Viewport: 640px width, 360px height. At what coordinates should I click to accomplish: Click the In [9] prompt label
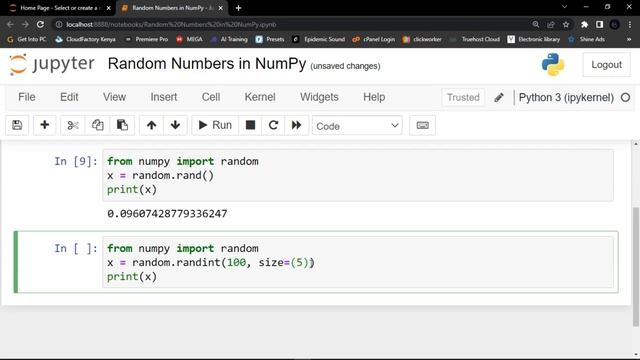coord(76,161)
